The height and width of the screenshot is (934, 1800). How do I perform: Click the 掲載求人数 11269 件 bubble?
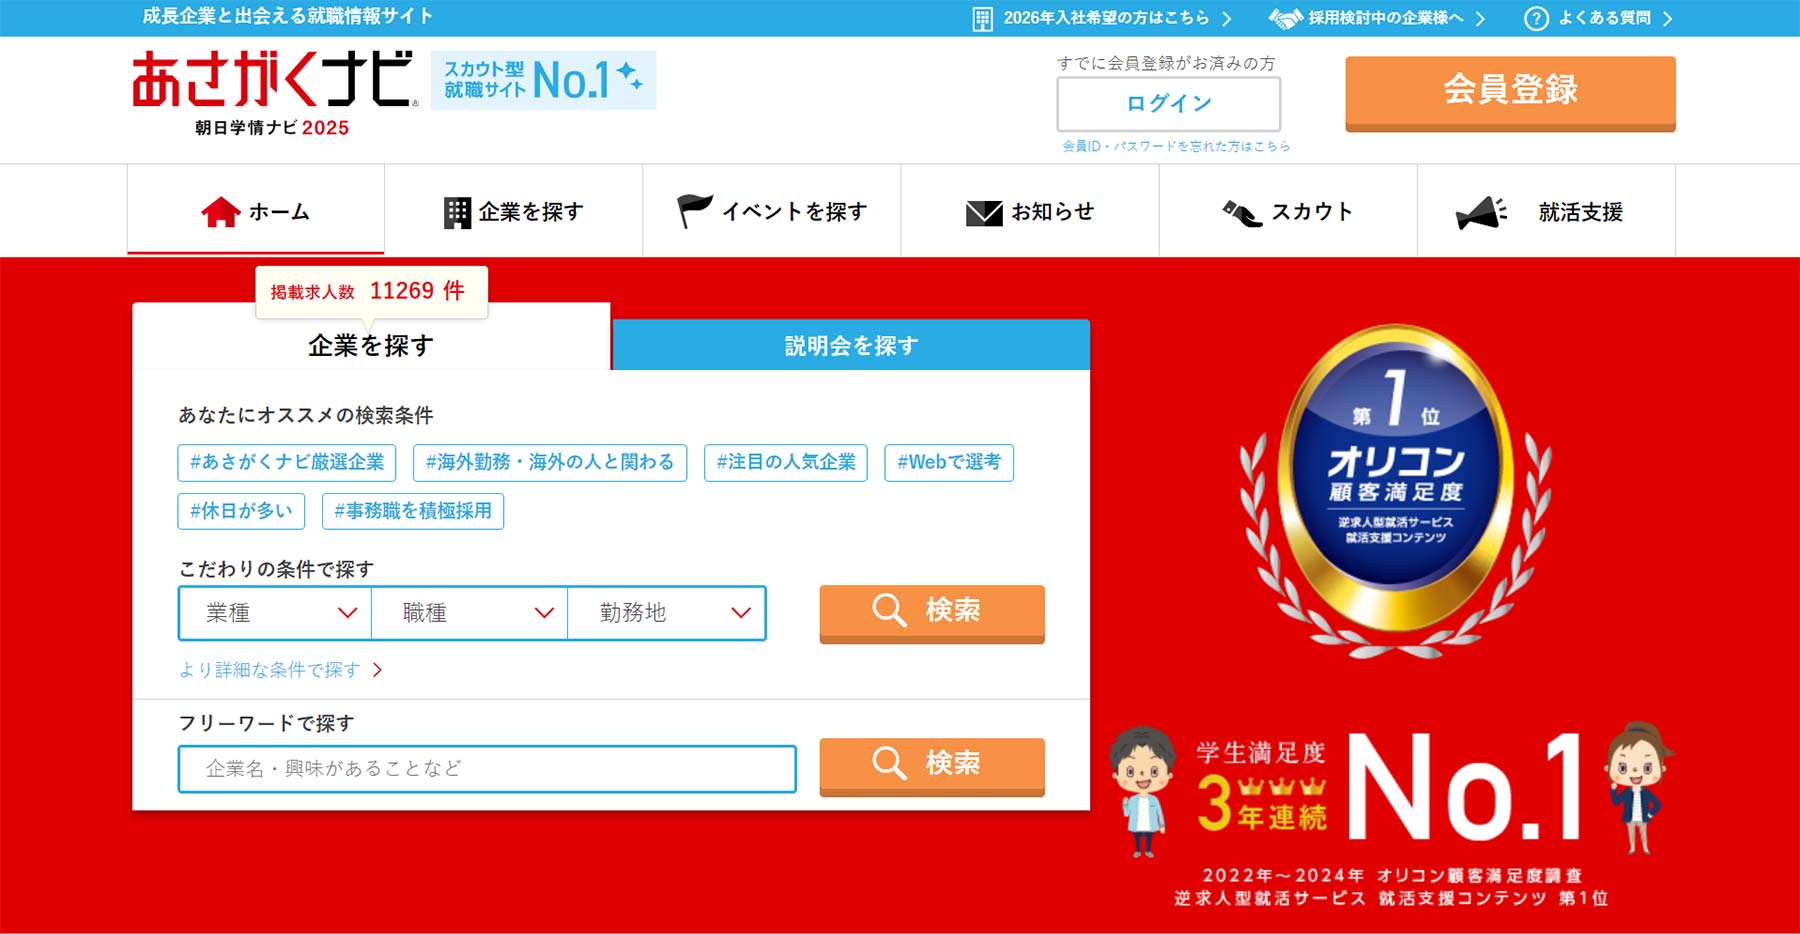click(x=371, y=292)
